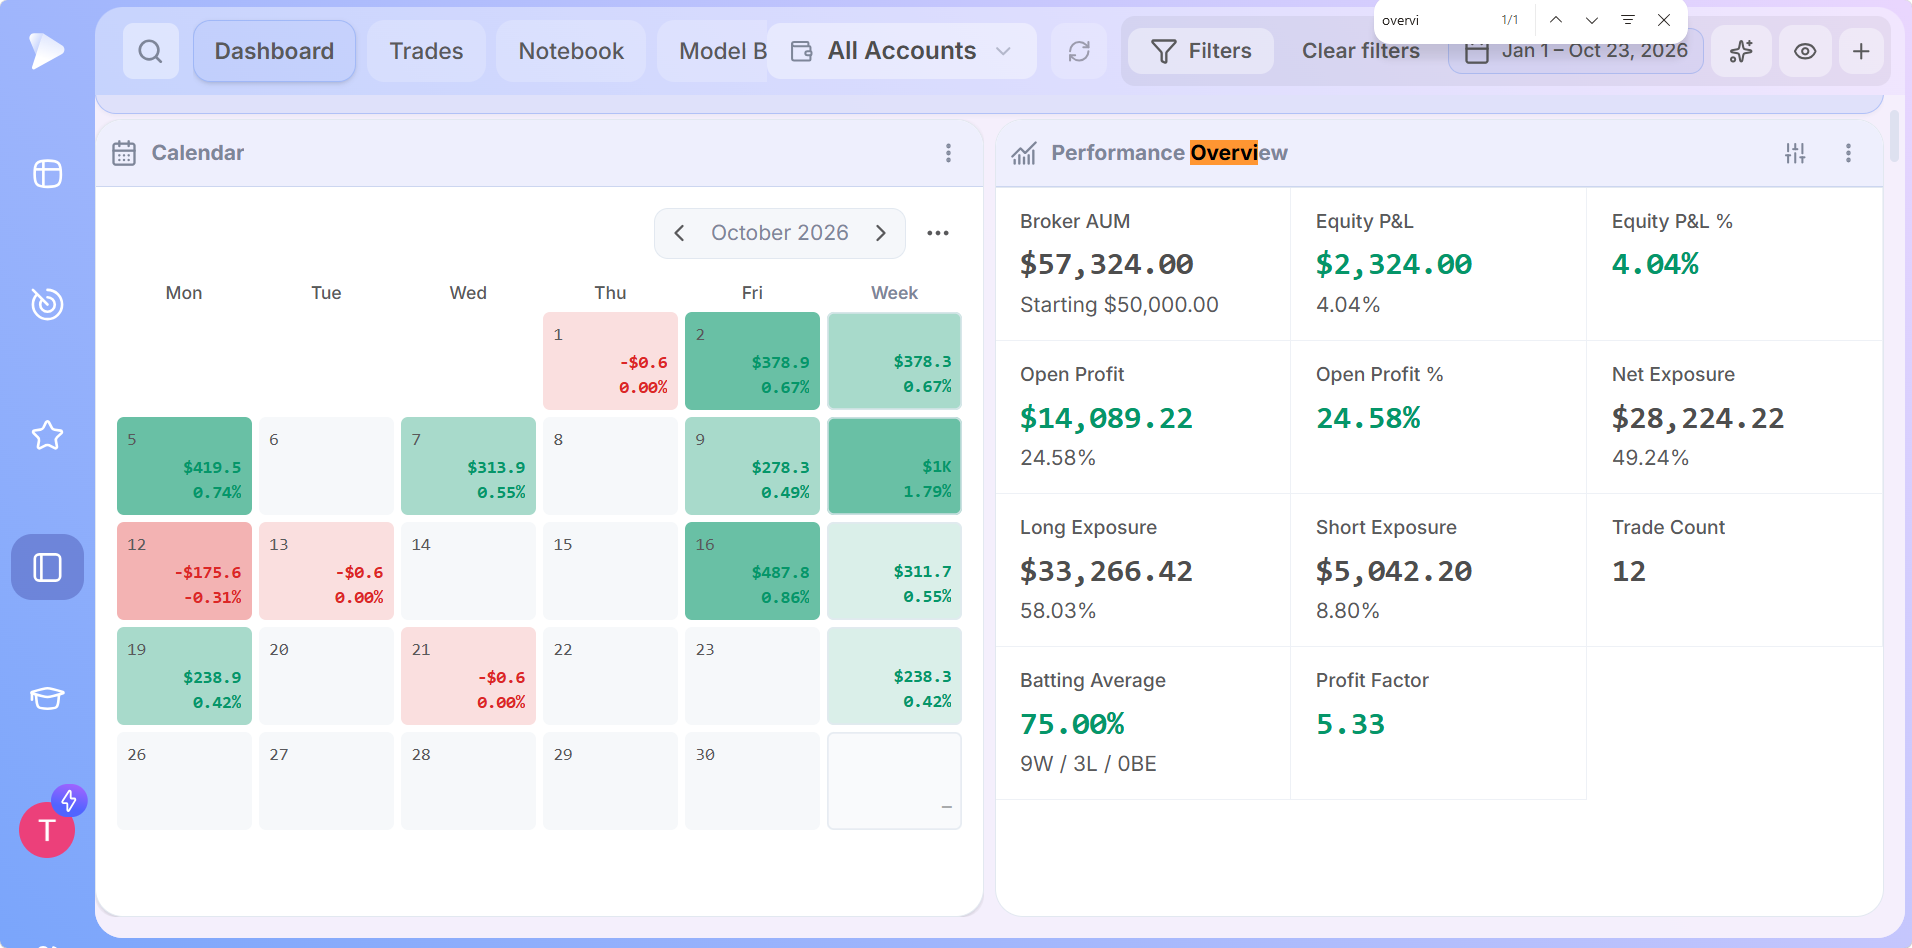Close the find bar
The width and height of the screenshot is (1912, 948).
(x=1664, y=20)
